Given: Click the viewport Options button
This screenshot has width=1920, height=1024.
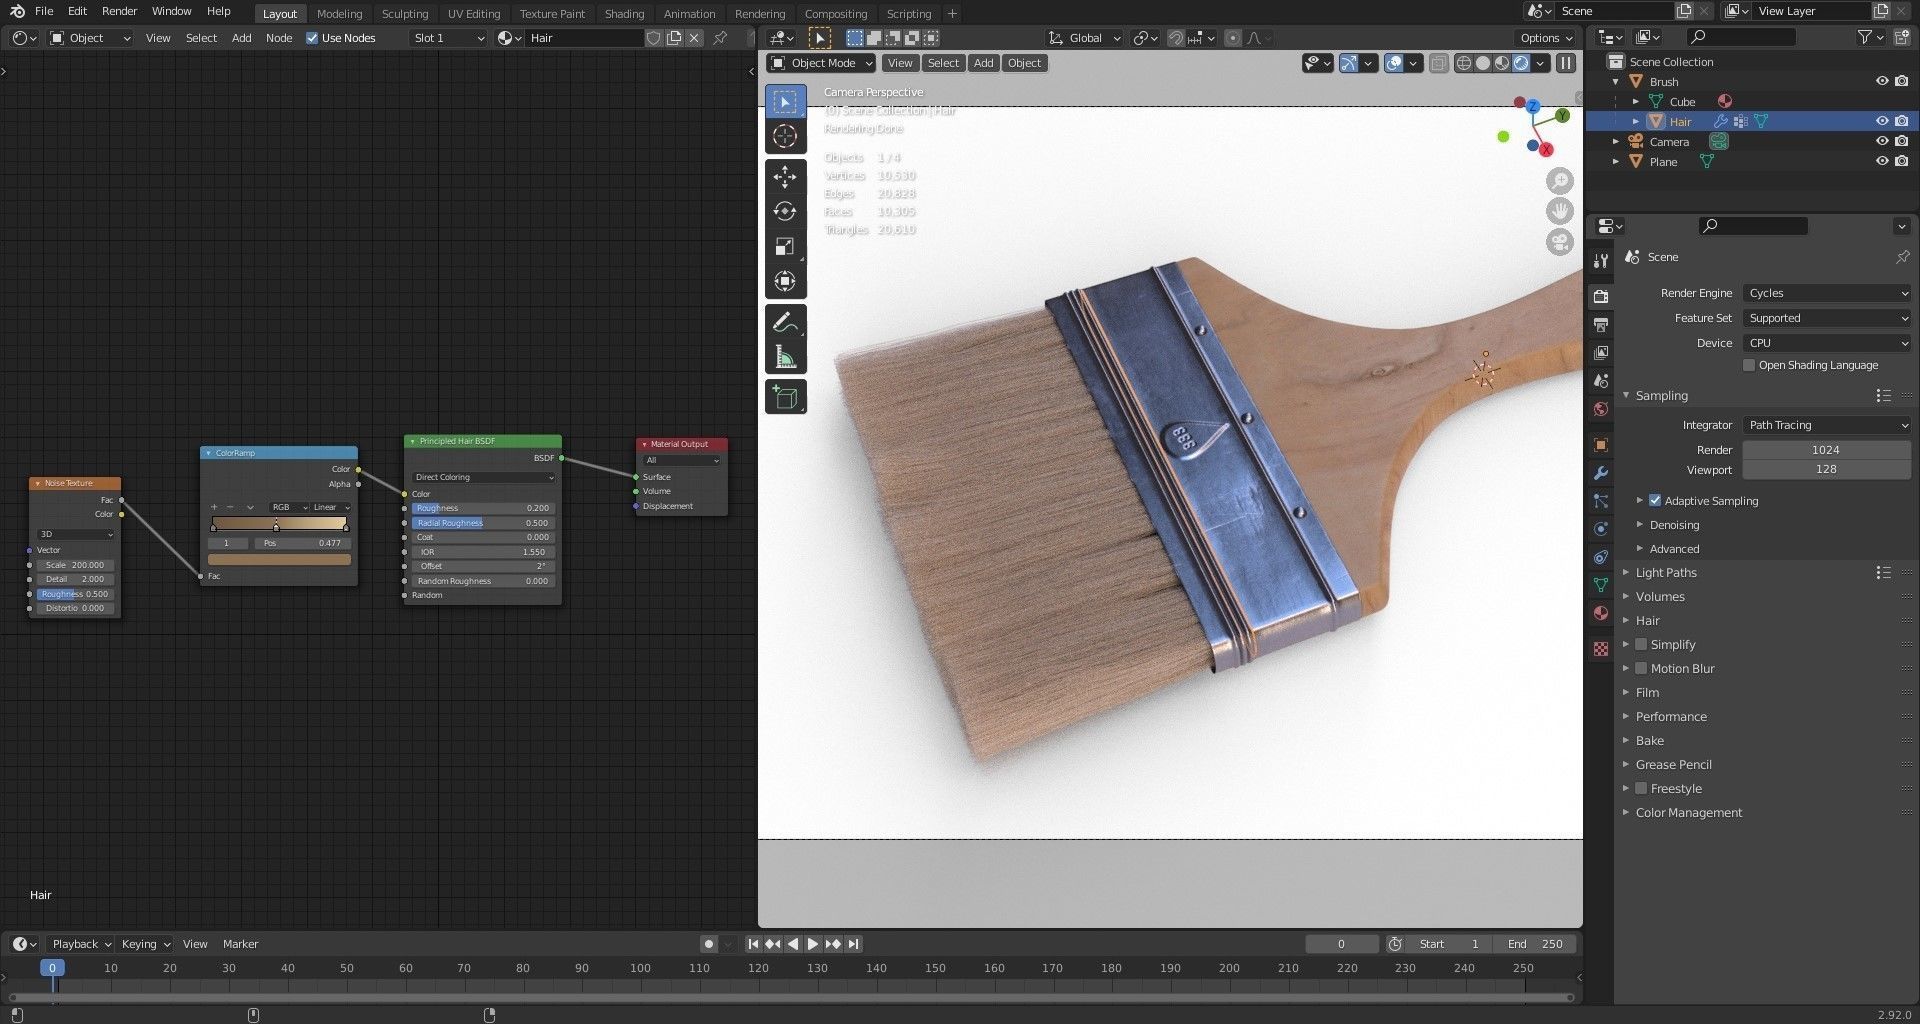Looking at the screenshot, I should point(1545,38).
